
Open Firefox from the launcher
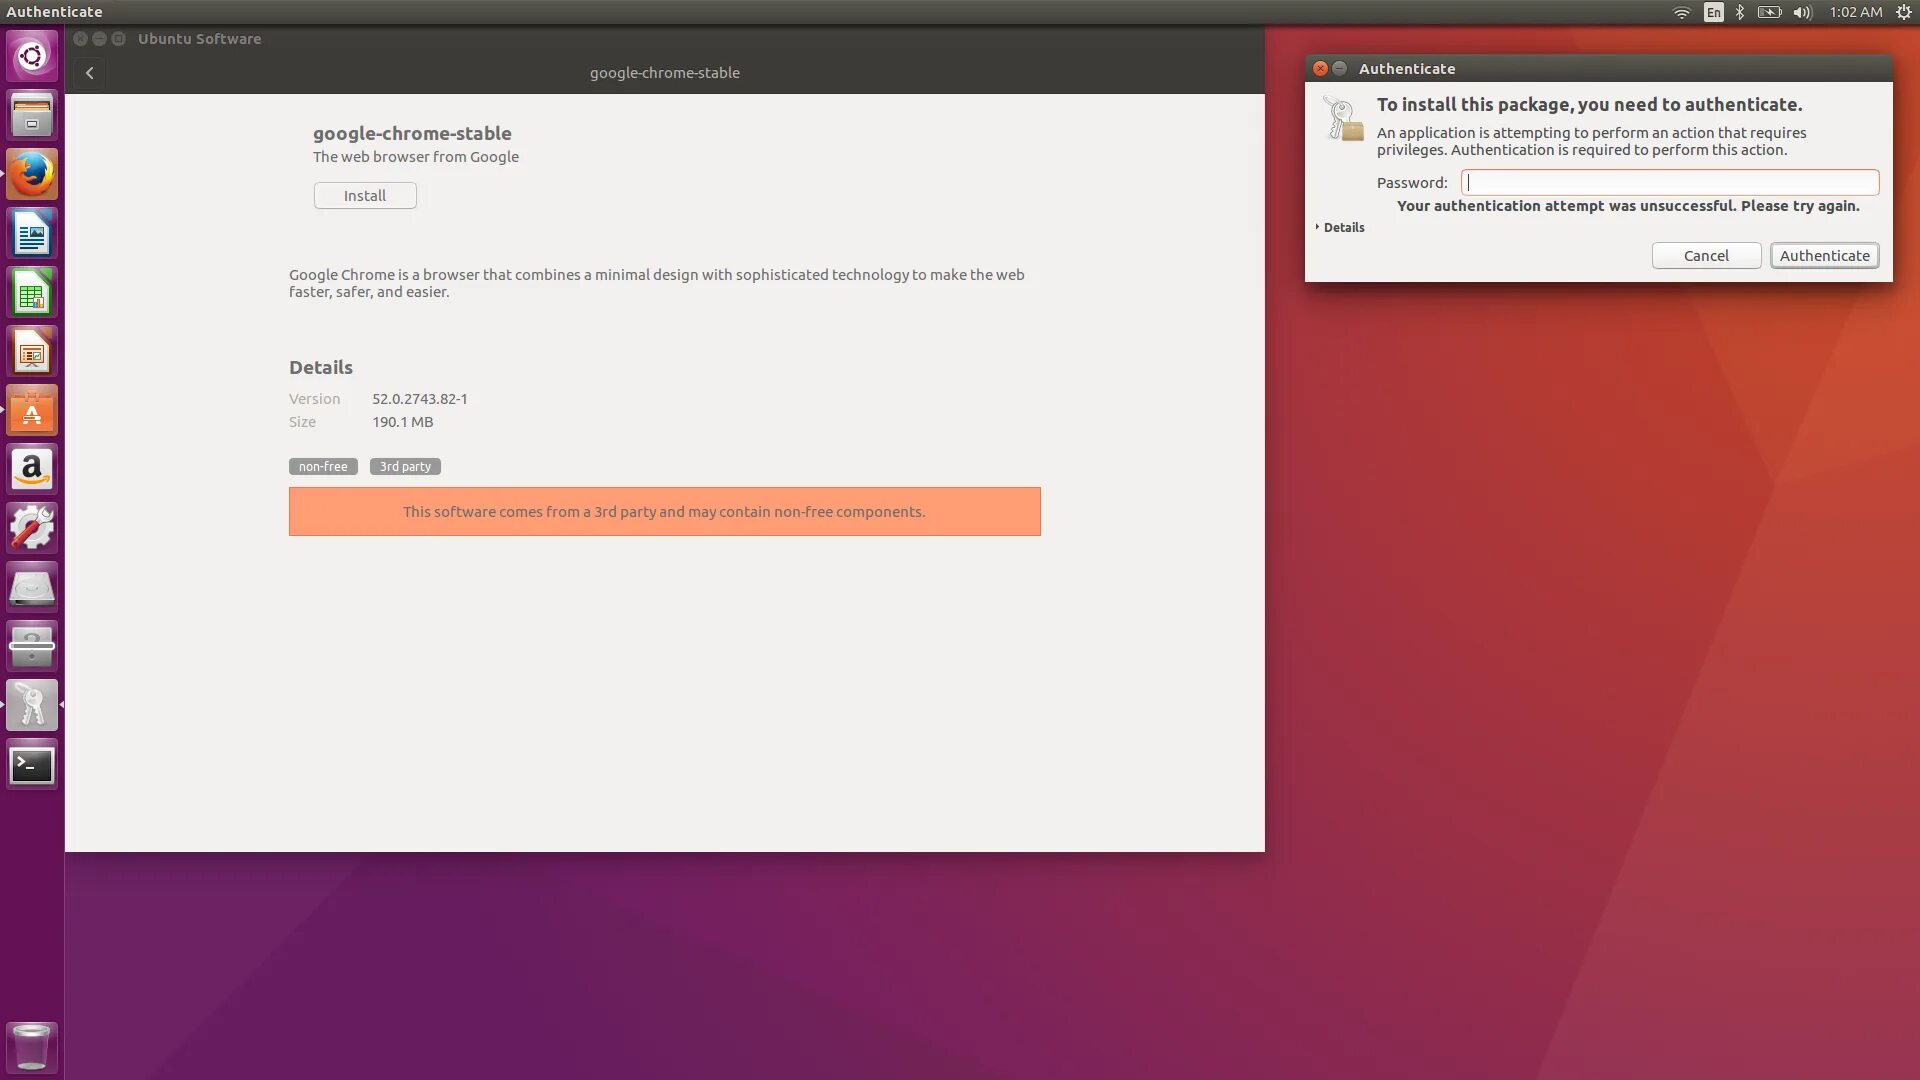(x=32, y=175)
